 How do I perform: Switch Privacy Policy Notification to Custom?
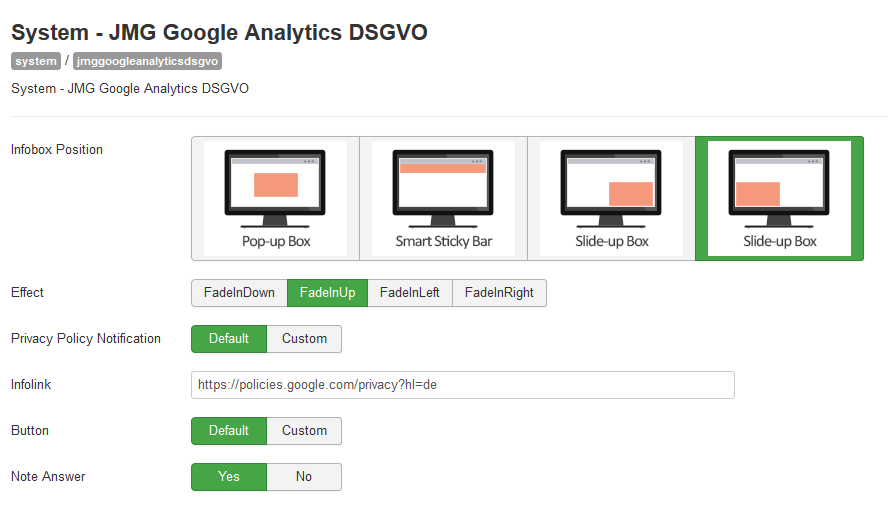pos(304,339)
